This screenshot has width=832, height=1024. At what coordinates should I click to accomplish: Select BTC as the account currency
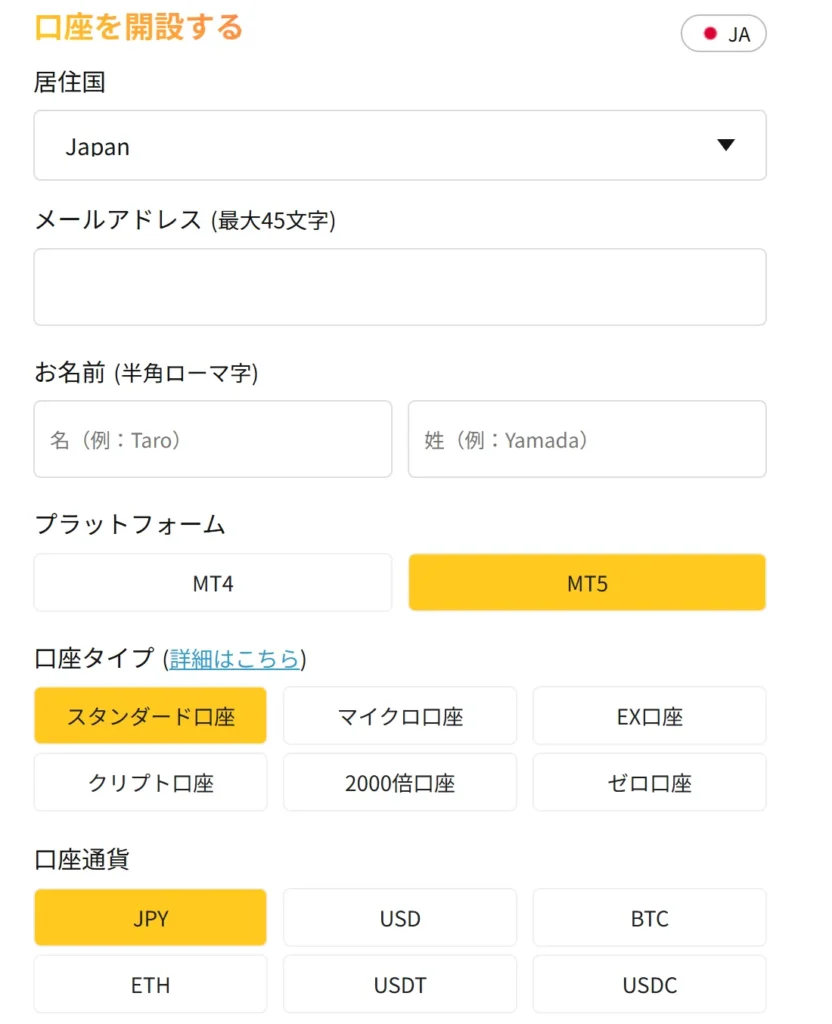point(649,917)
